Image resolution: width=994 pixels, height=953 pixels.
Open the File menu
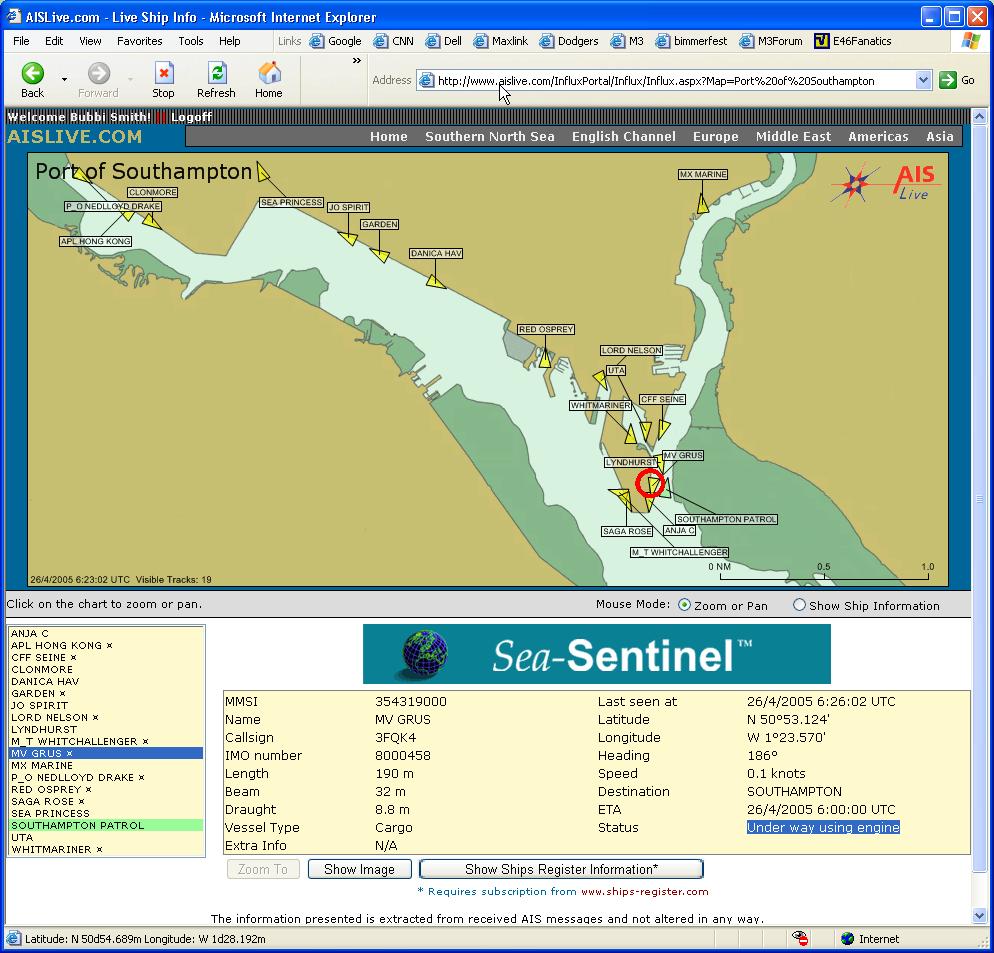(x=21, y=41)
